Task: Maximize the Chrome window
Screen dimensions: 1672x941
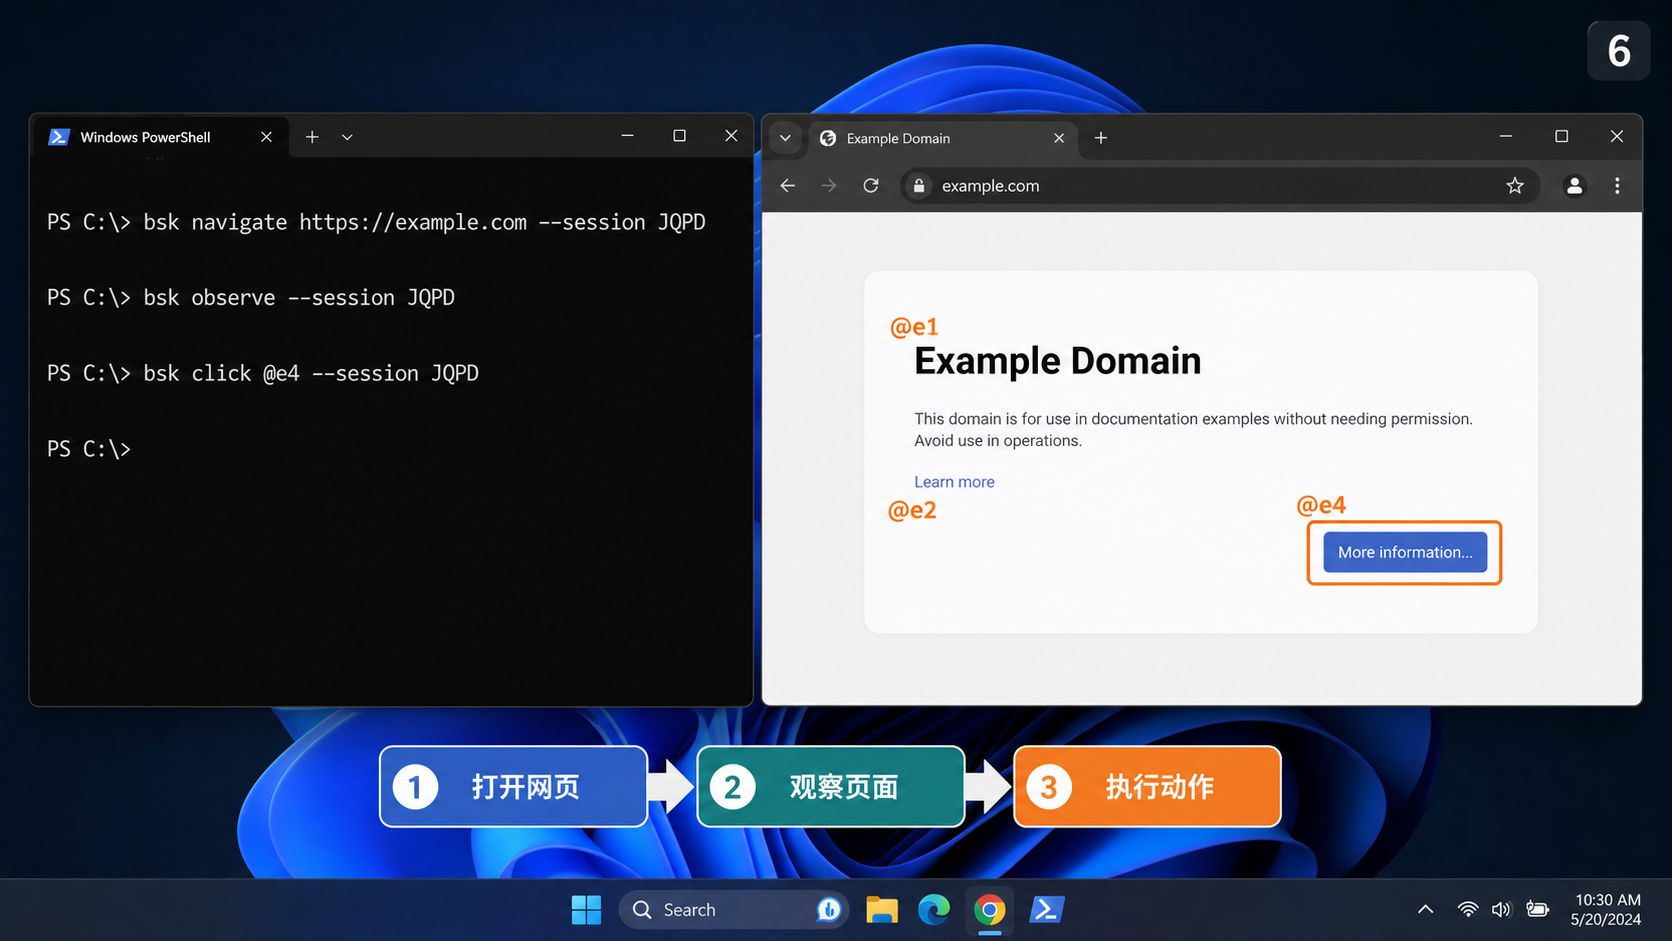Action: coord(1561,136)
